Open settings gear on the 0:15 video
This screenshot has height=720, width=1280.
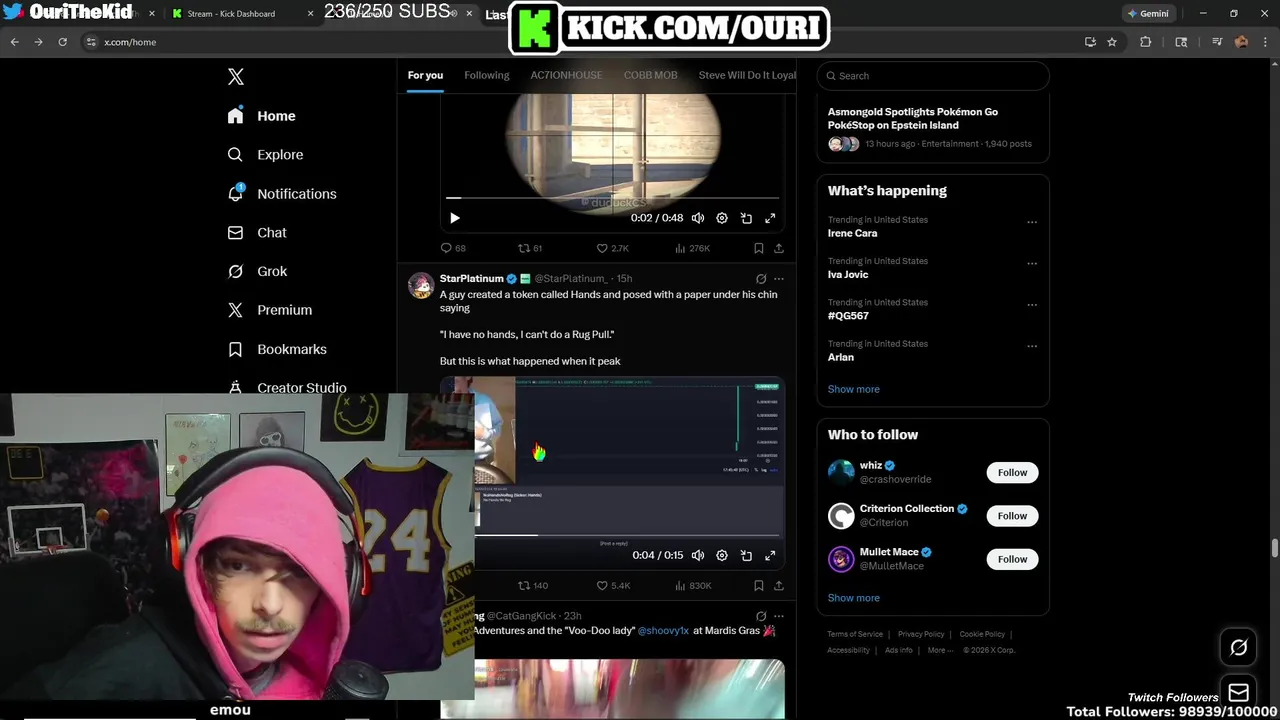(722, 555)
